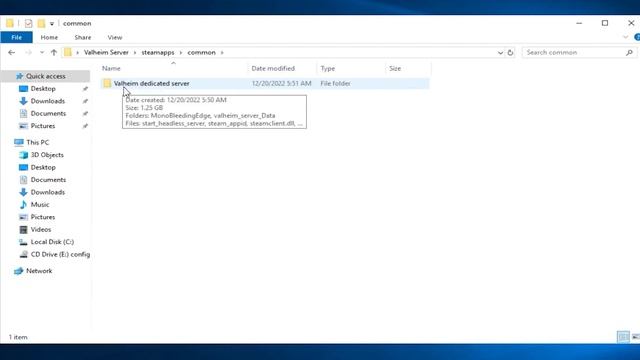Screen dimensions: 640x360
Task: Click the Desktop icon under Quick access
Action: [x=23, y=89]
